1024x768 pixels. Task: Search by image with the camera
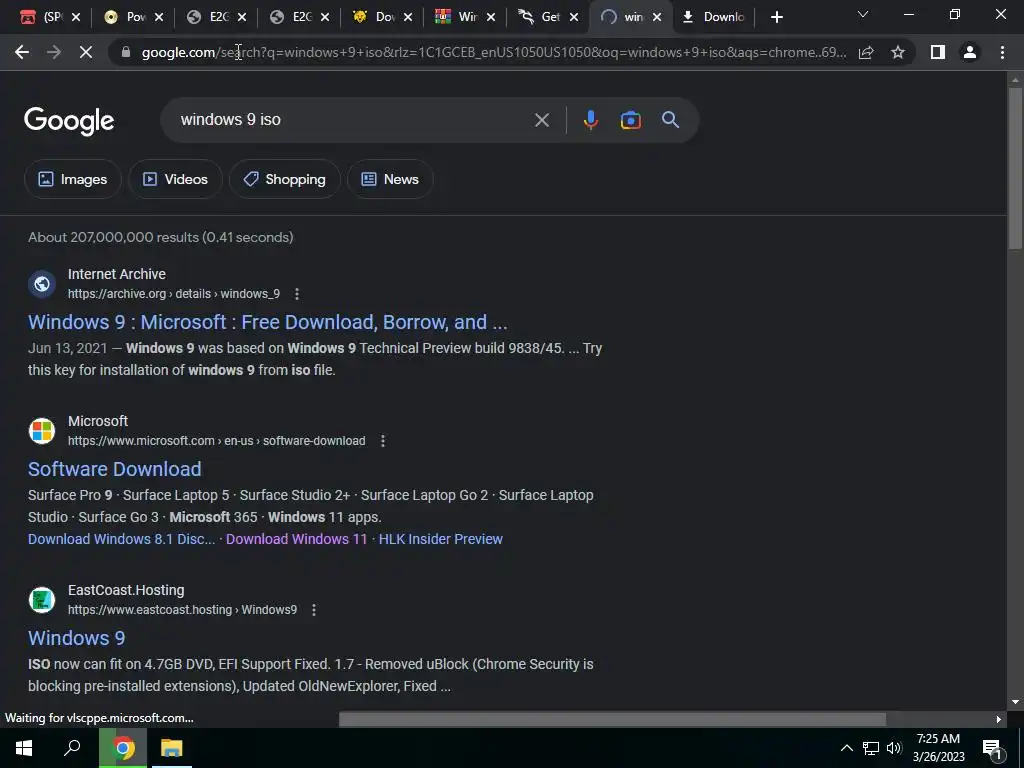pyautogui.click(x=630, y=120)
